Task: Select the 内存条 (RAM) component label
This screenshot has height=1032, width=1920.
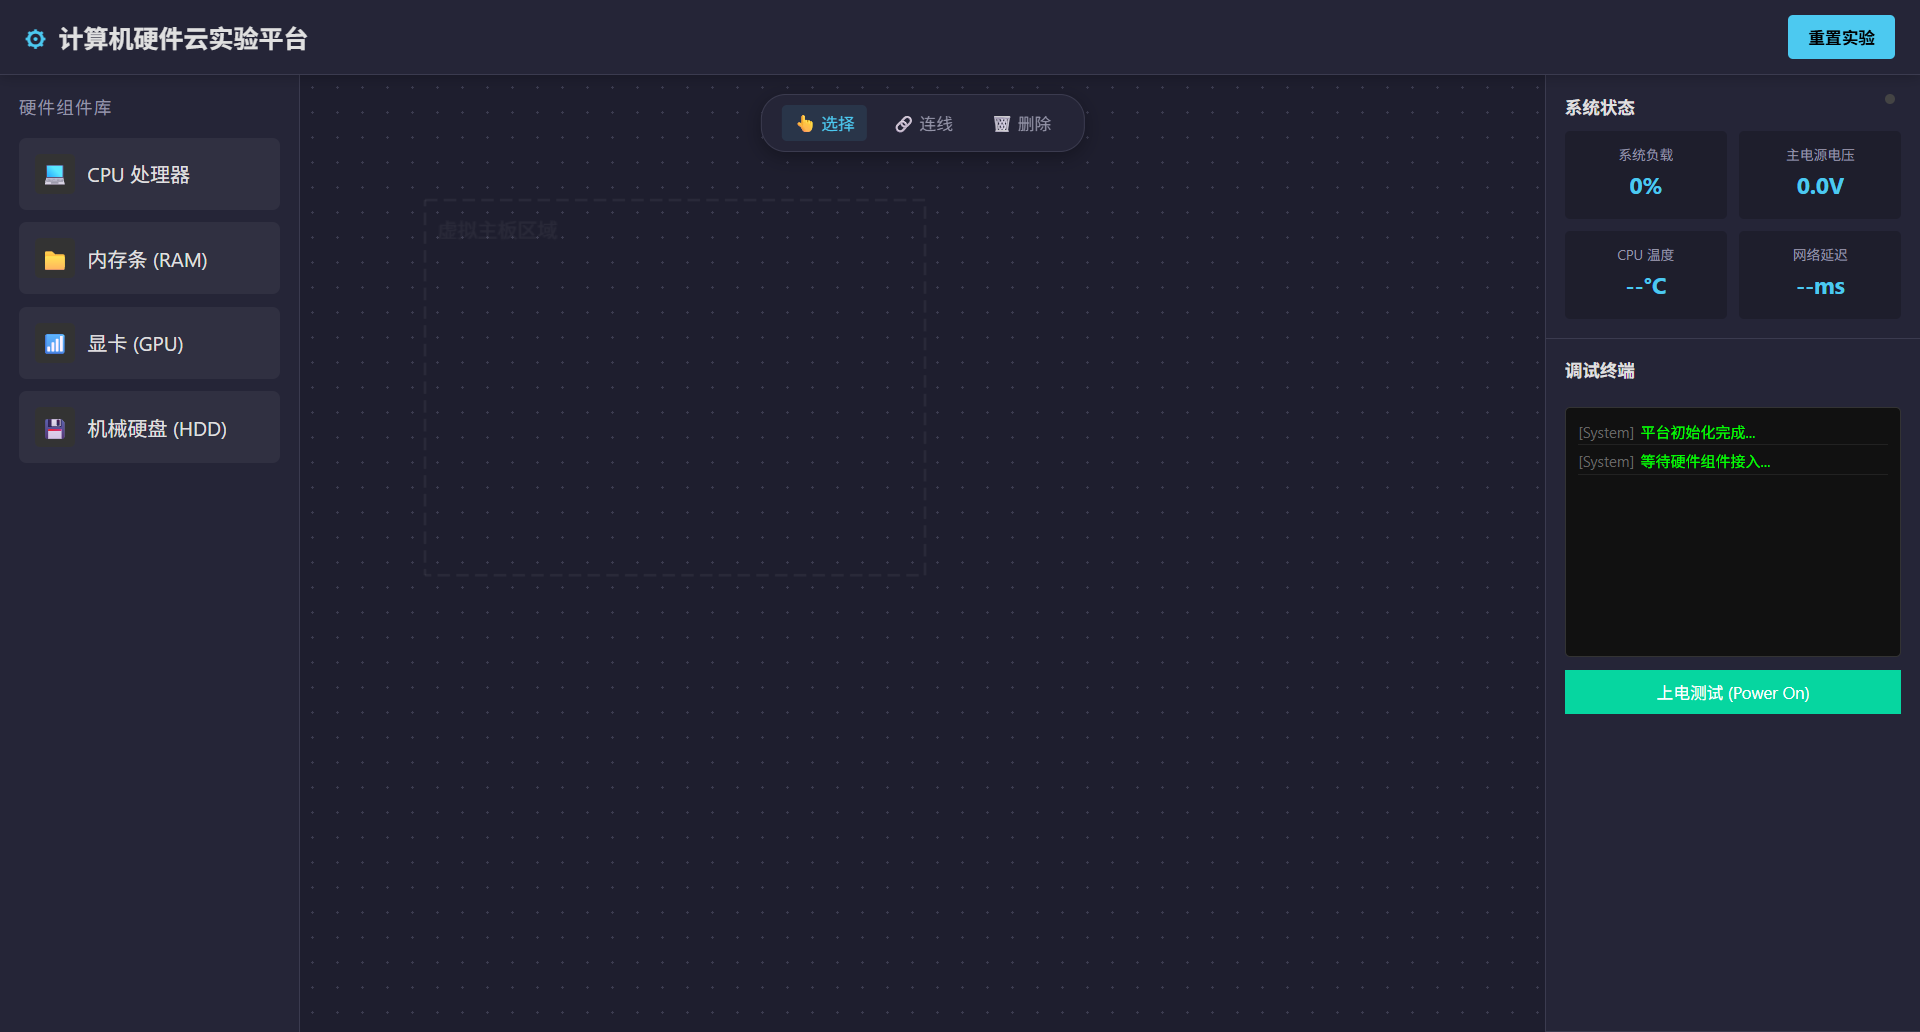Action: [147, 260]
